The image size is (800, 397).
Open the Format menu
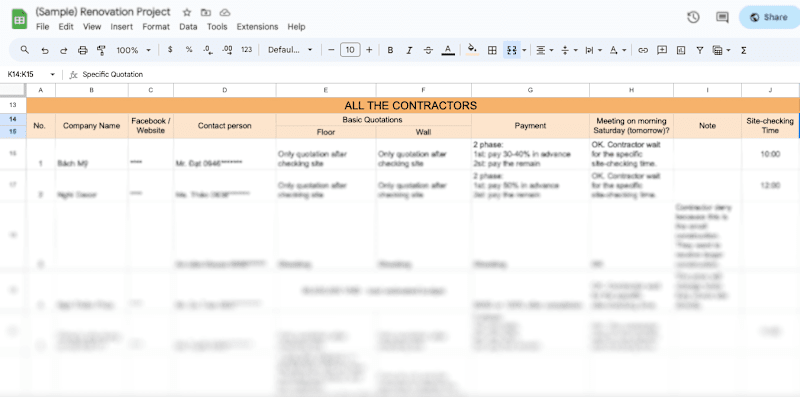[x=156, y=27]
